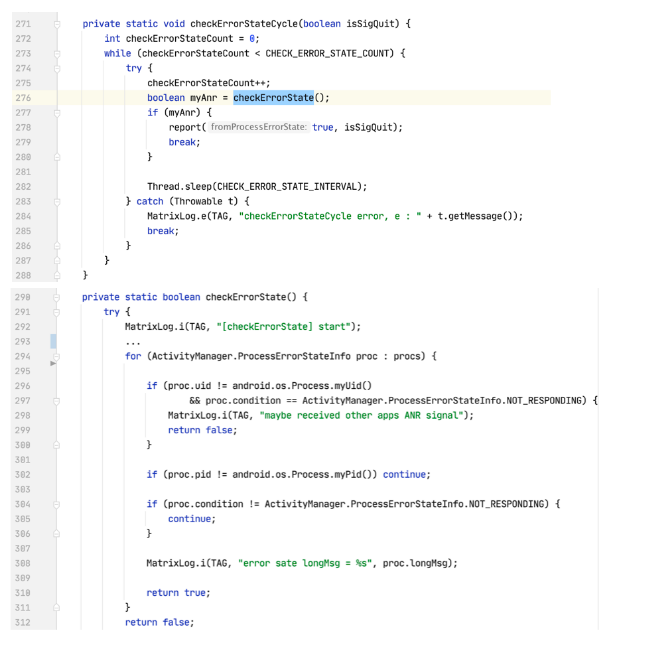Click proc.condition on line 297
This screenshot has width=658, height=650.
243,401
